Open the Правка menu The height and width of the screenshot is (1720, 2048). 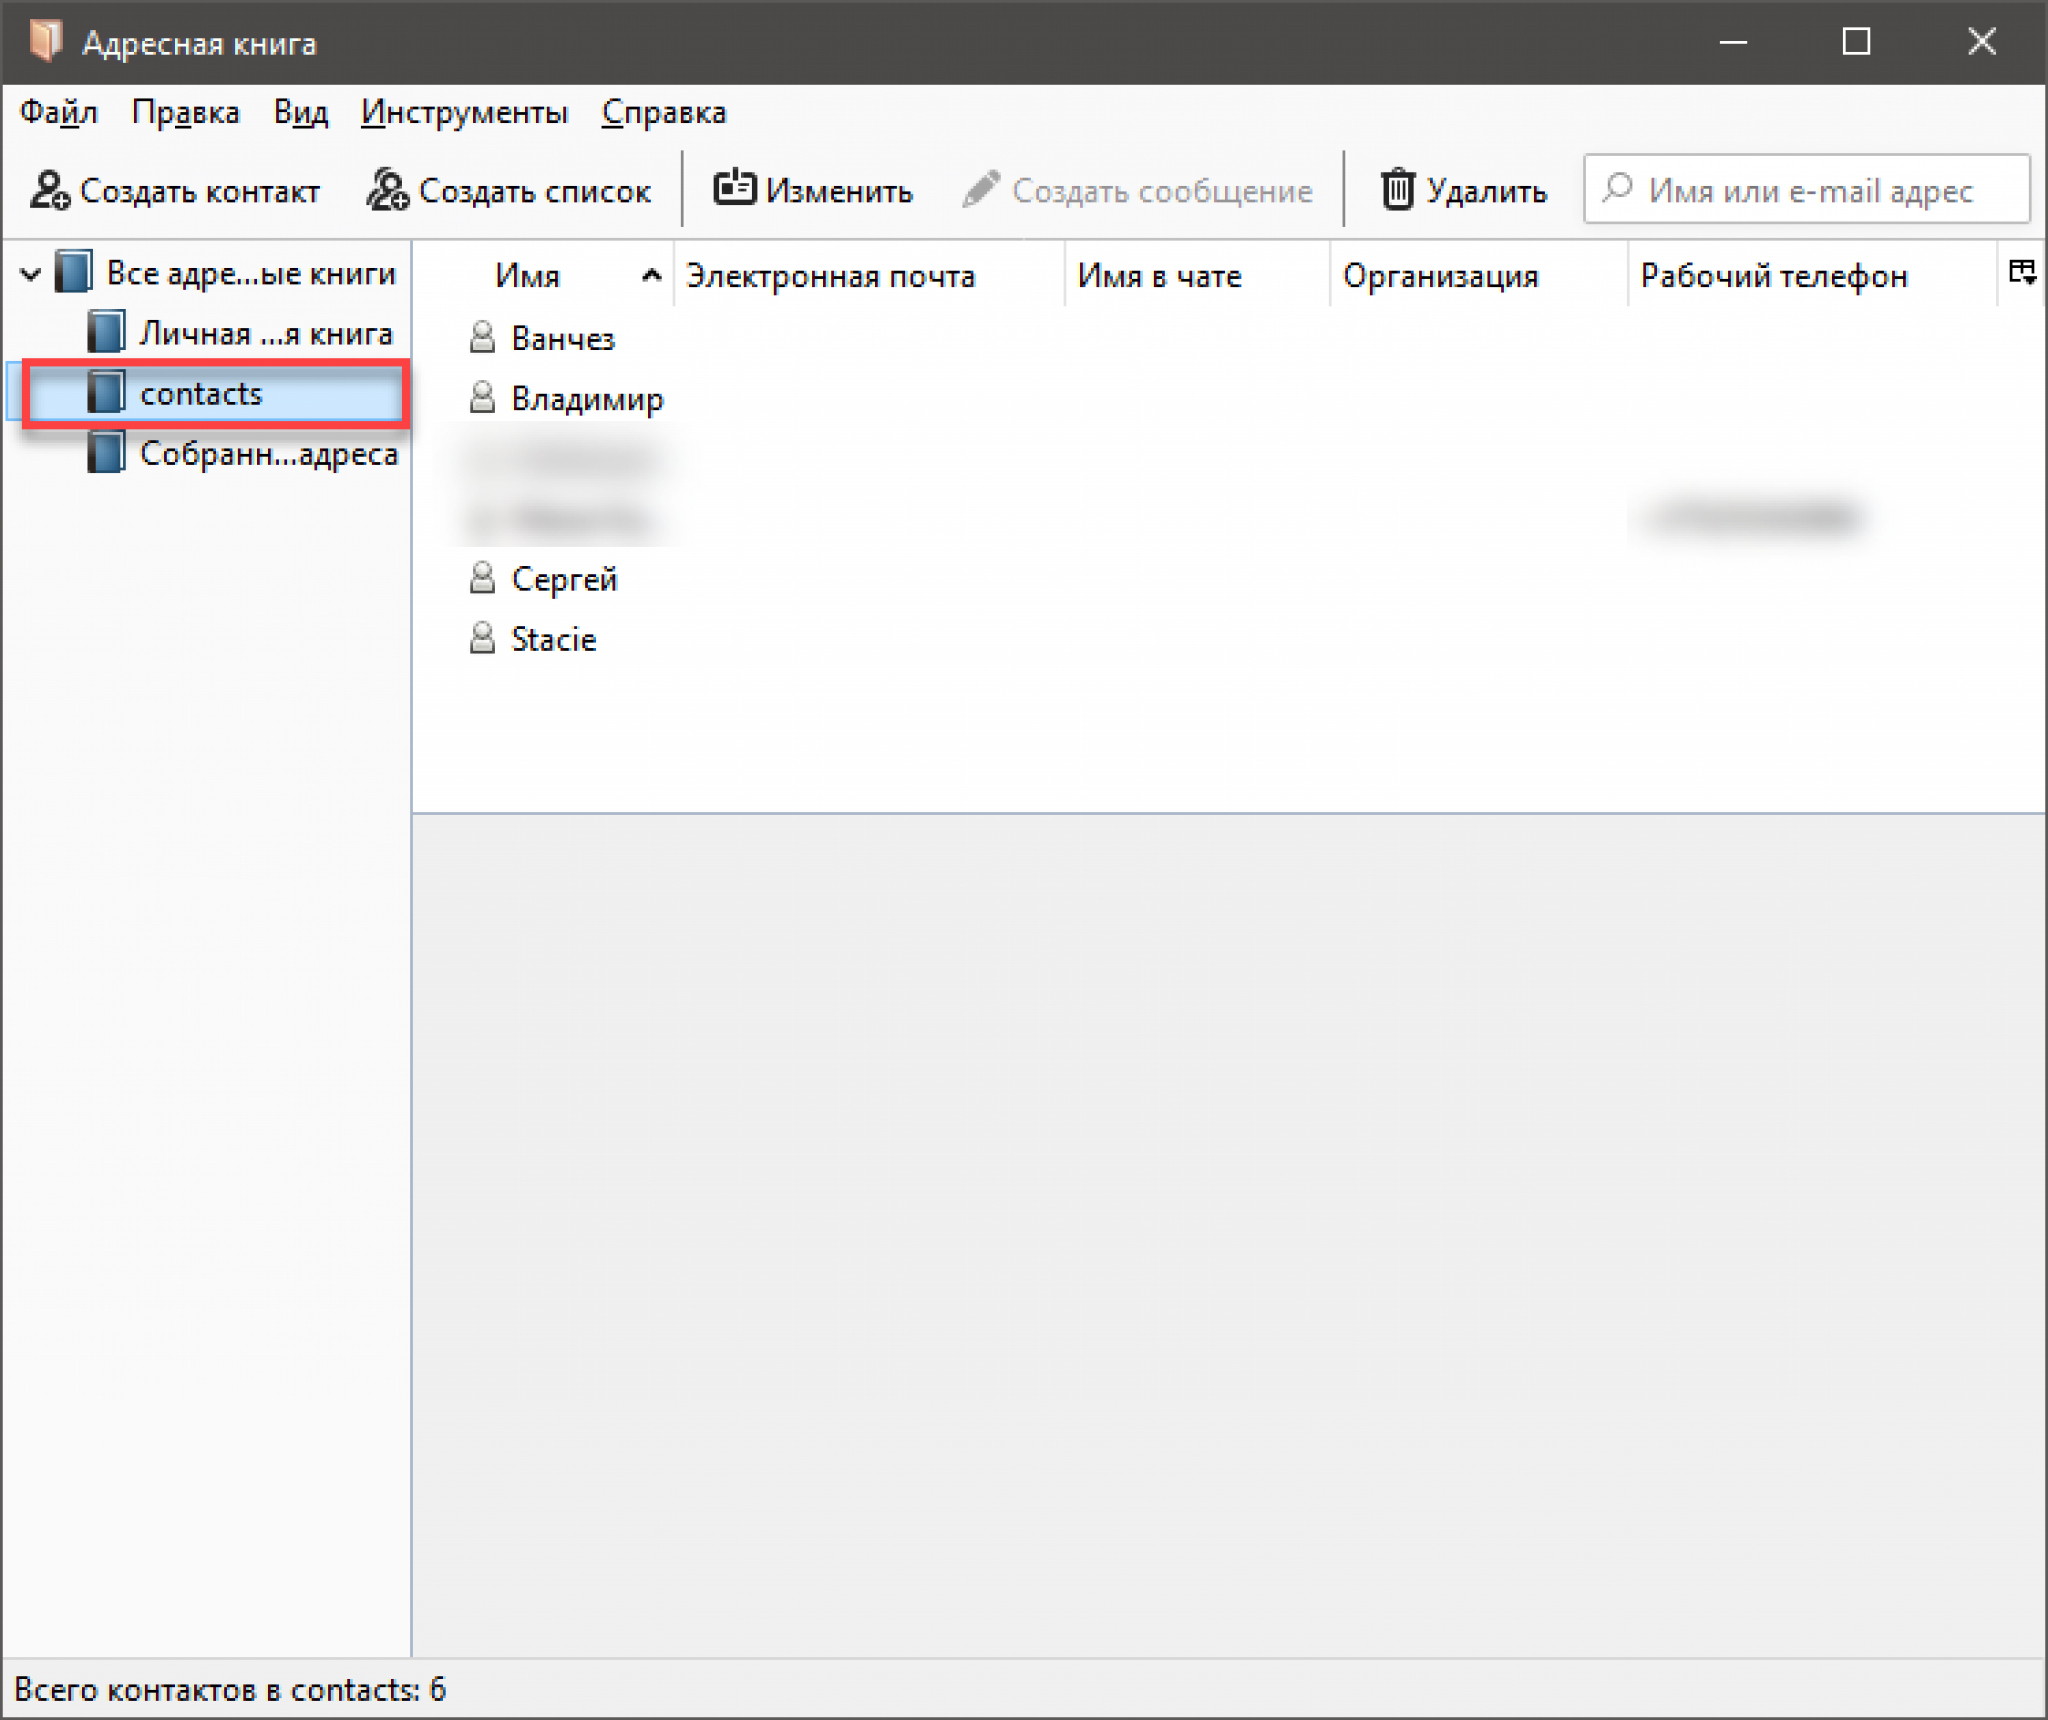click(x=186, y=112)
